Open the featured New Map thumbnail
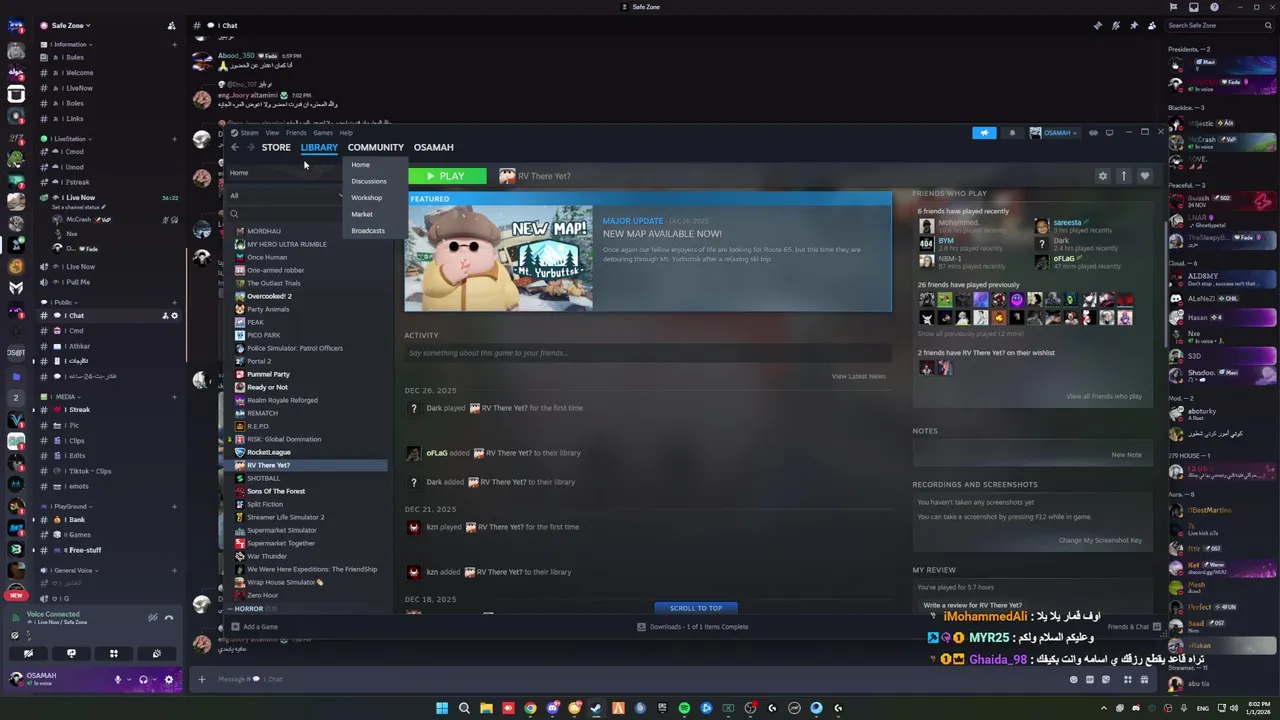This screenshot has height=720, width=1280. point(499,258)
